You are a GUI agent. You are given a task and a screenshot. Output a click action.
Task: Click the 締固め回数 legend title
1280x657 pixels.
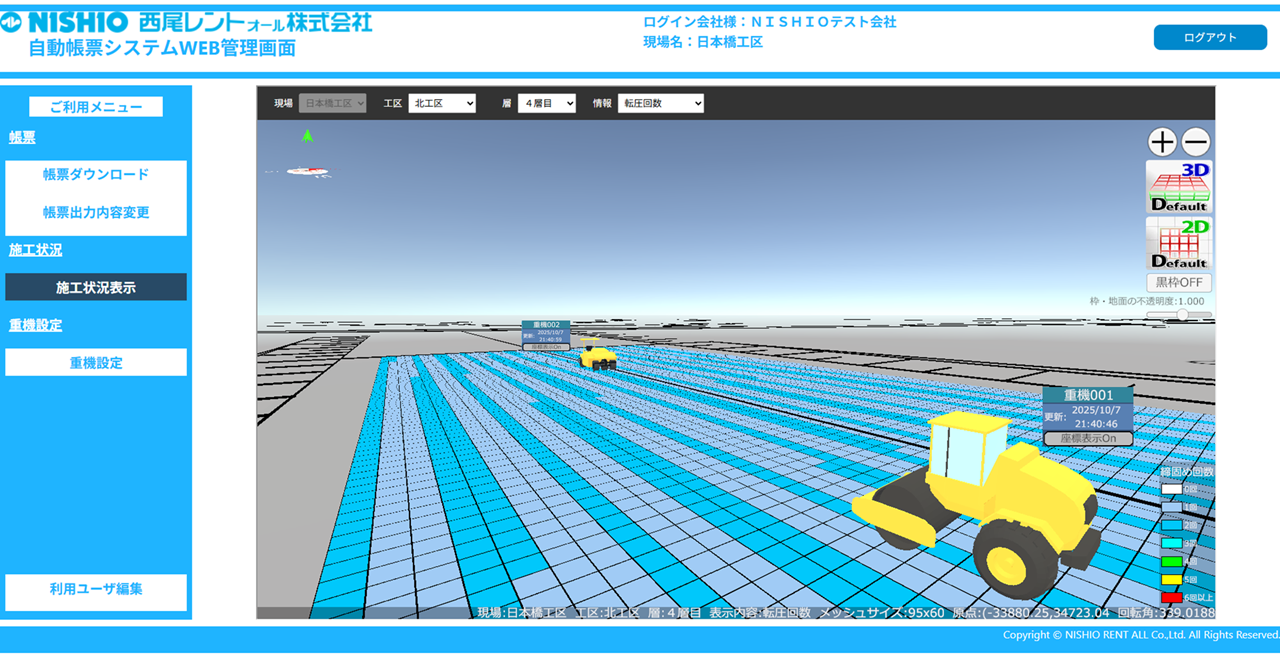1186,471
